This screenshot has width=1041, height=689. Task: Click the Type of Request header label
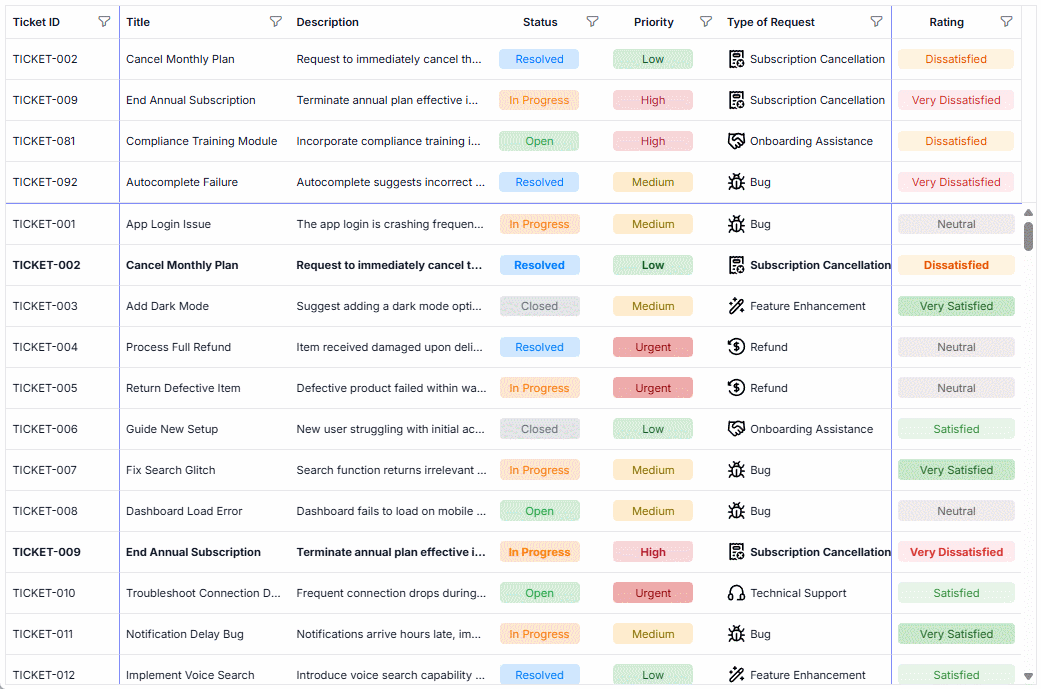(771, 22)
